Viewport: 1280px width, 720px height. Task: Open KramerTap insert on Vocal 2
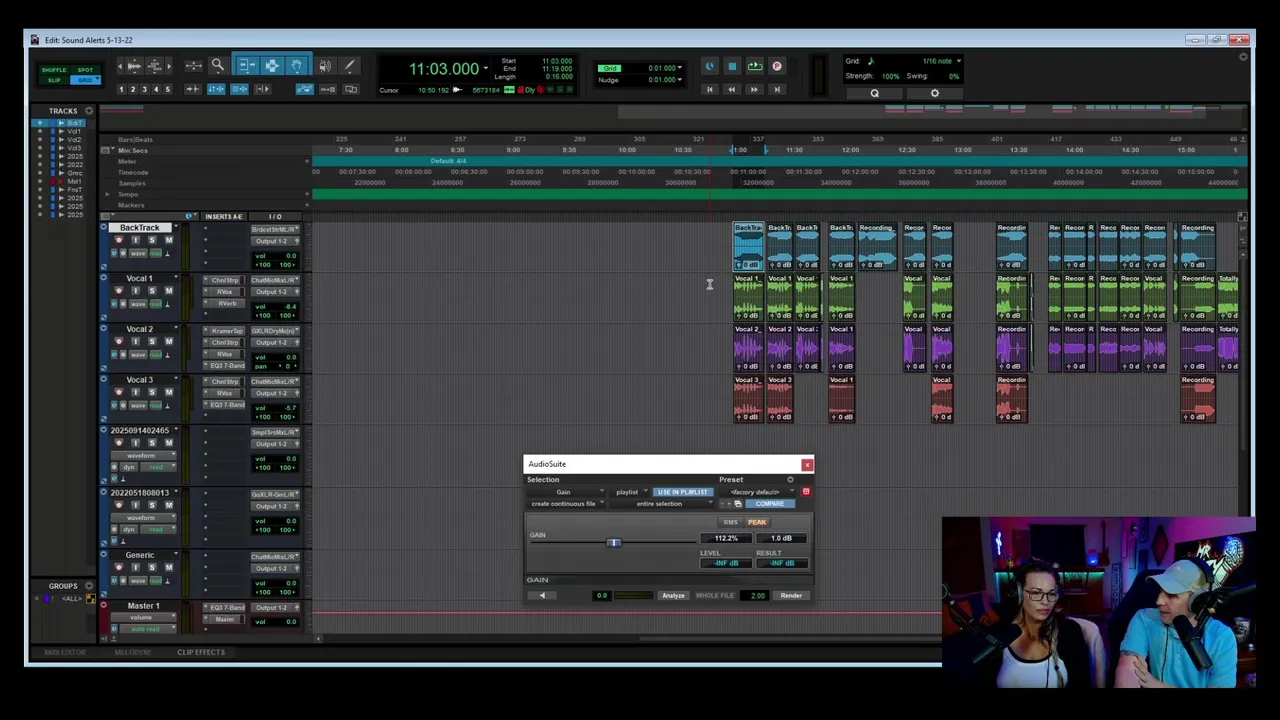226,331
